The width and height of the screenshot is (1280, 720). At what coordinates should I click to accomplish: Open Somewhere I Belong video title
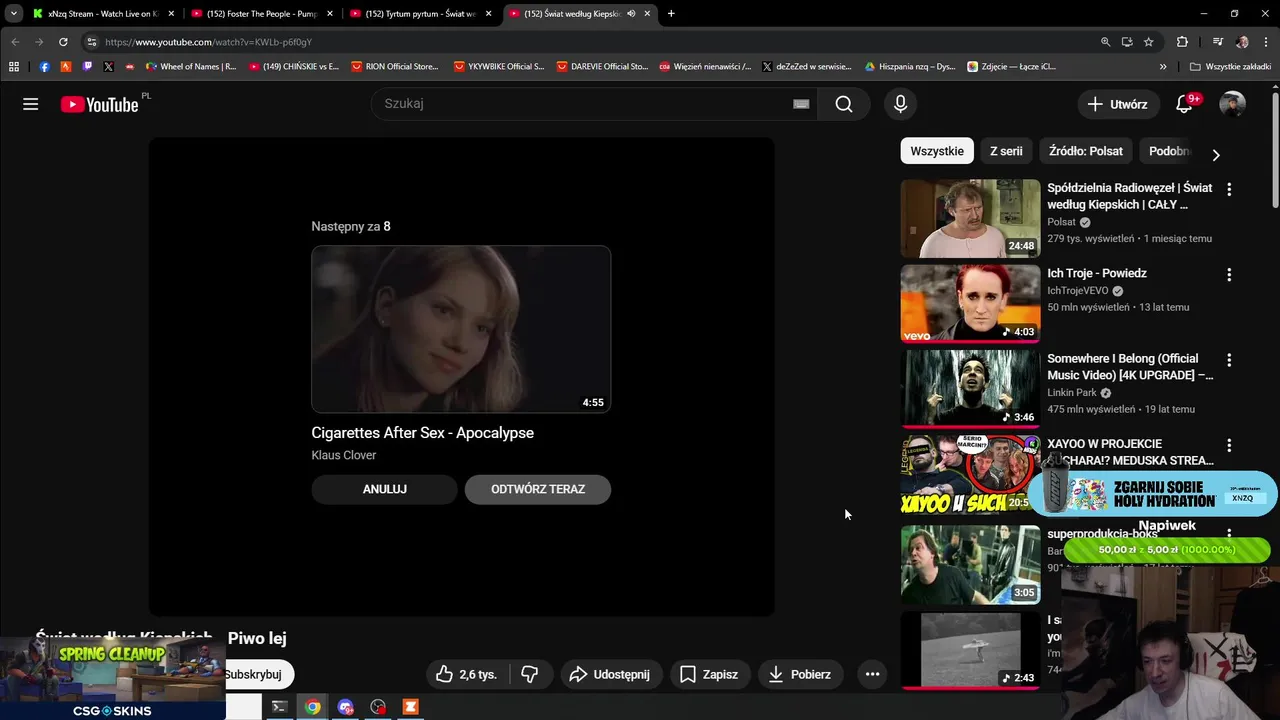pos(1130,367)
